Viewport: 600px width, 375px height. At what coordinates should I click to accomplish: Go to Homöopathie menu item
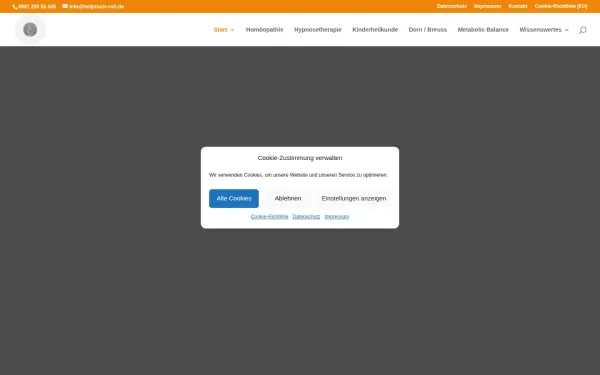point(264,29)
